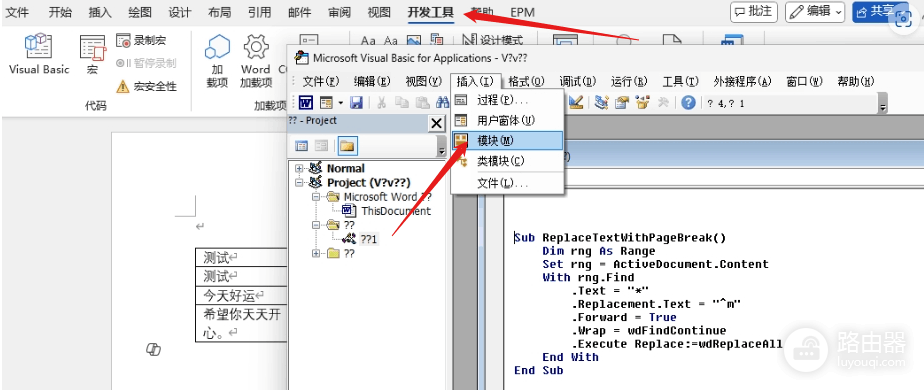The width and height of the screenshot is (924, 390).
Task: Select ThisDocument in the project tree
Action: tap(396, 211)
